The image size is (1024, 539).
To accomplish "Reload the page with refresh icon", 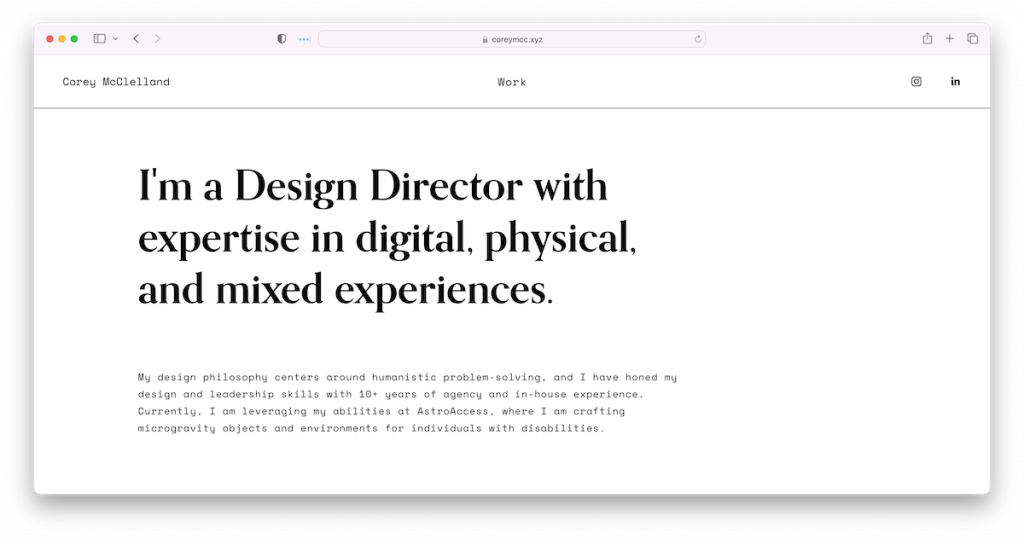I will (x=697, y=39).
